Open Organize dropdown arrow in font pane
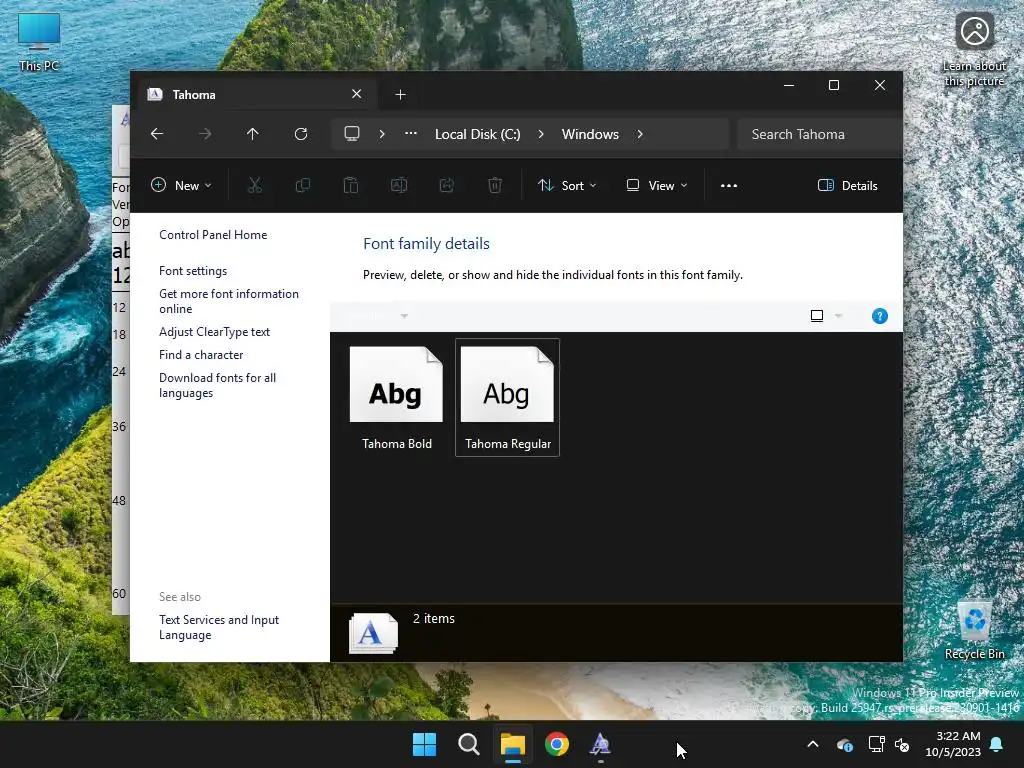Screen dimensions: 1024x768 click(404, 316)
